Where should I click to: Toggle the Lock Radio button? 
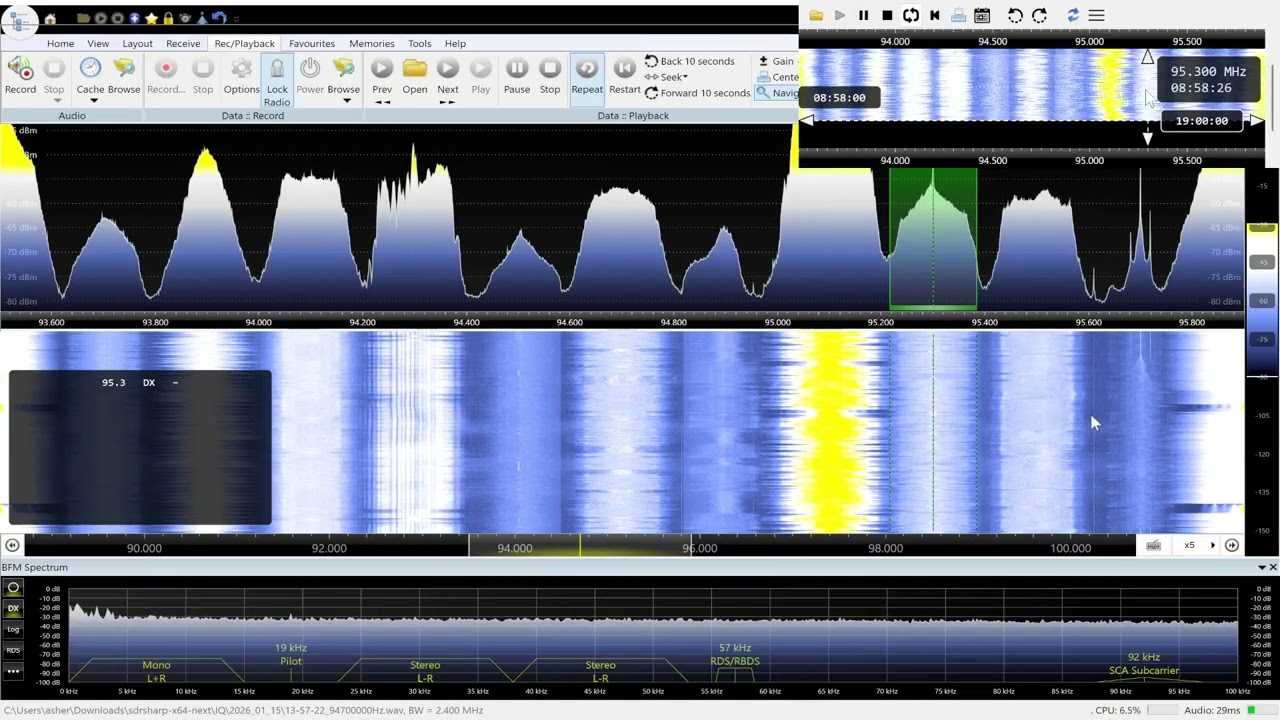click(x=277, y=81)
